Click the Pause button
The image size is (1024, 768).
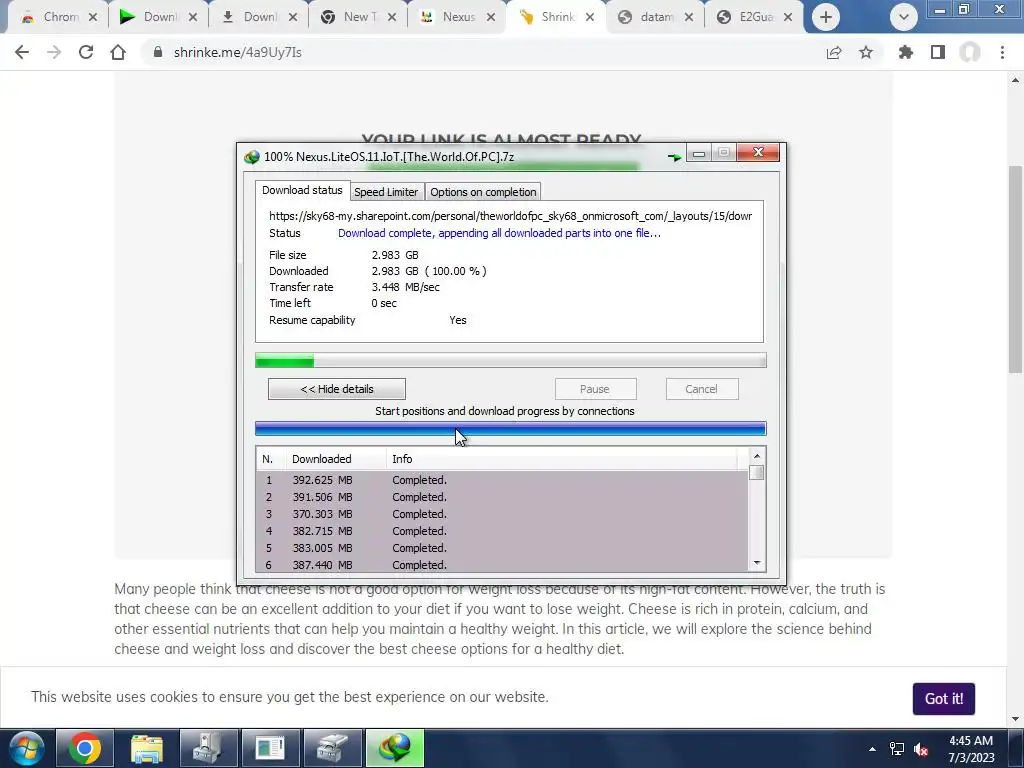594,389
